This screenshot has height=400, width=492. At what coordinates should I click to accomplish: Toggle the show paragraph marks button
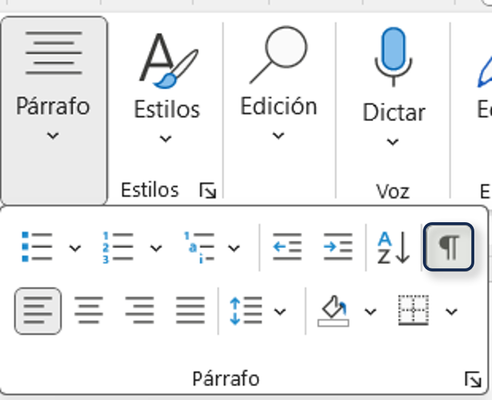click(x=448, y=247)
